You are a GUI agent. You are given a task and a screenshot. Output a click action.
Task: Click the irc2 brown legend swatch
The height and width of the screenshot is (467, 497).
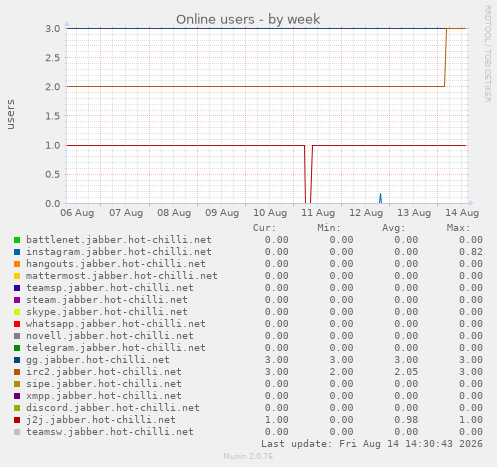[17, 372]
